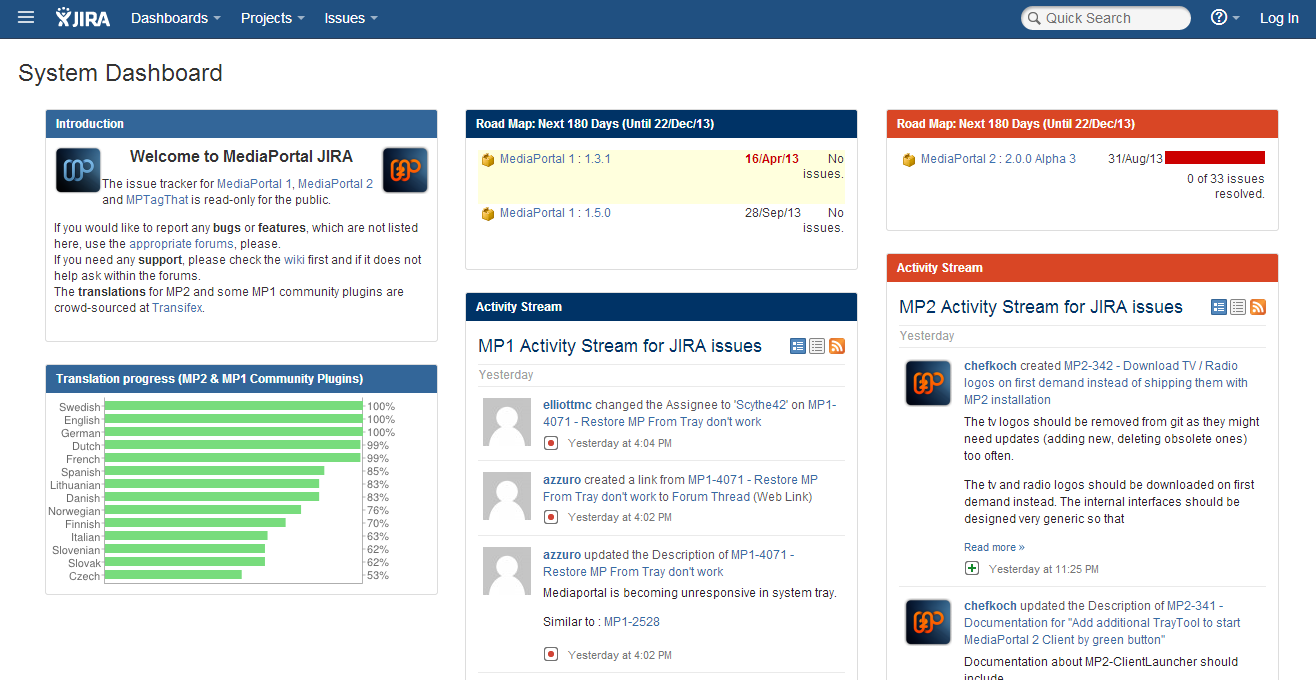Open the hamburger sidebar menu icon
The height and width of the screenshot is (680, 1316).
click(x=26, y=18)
